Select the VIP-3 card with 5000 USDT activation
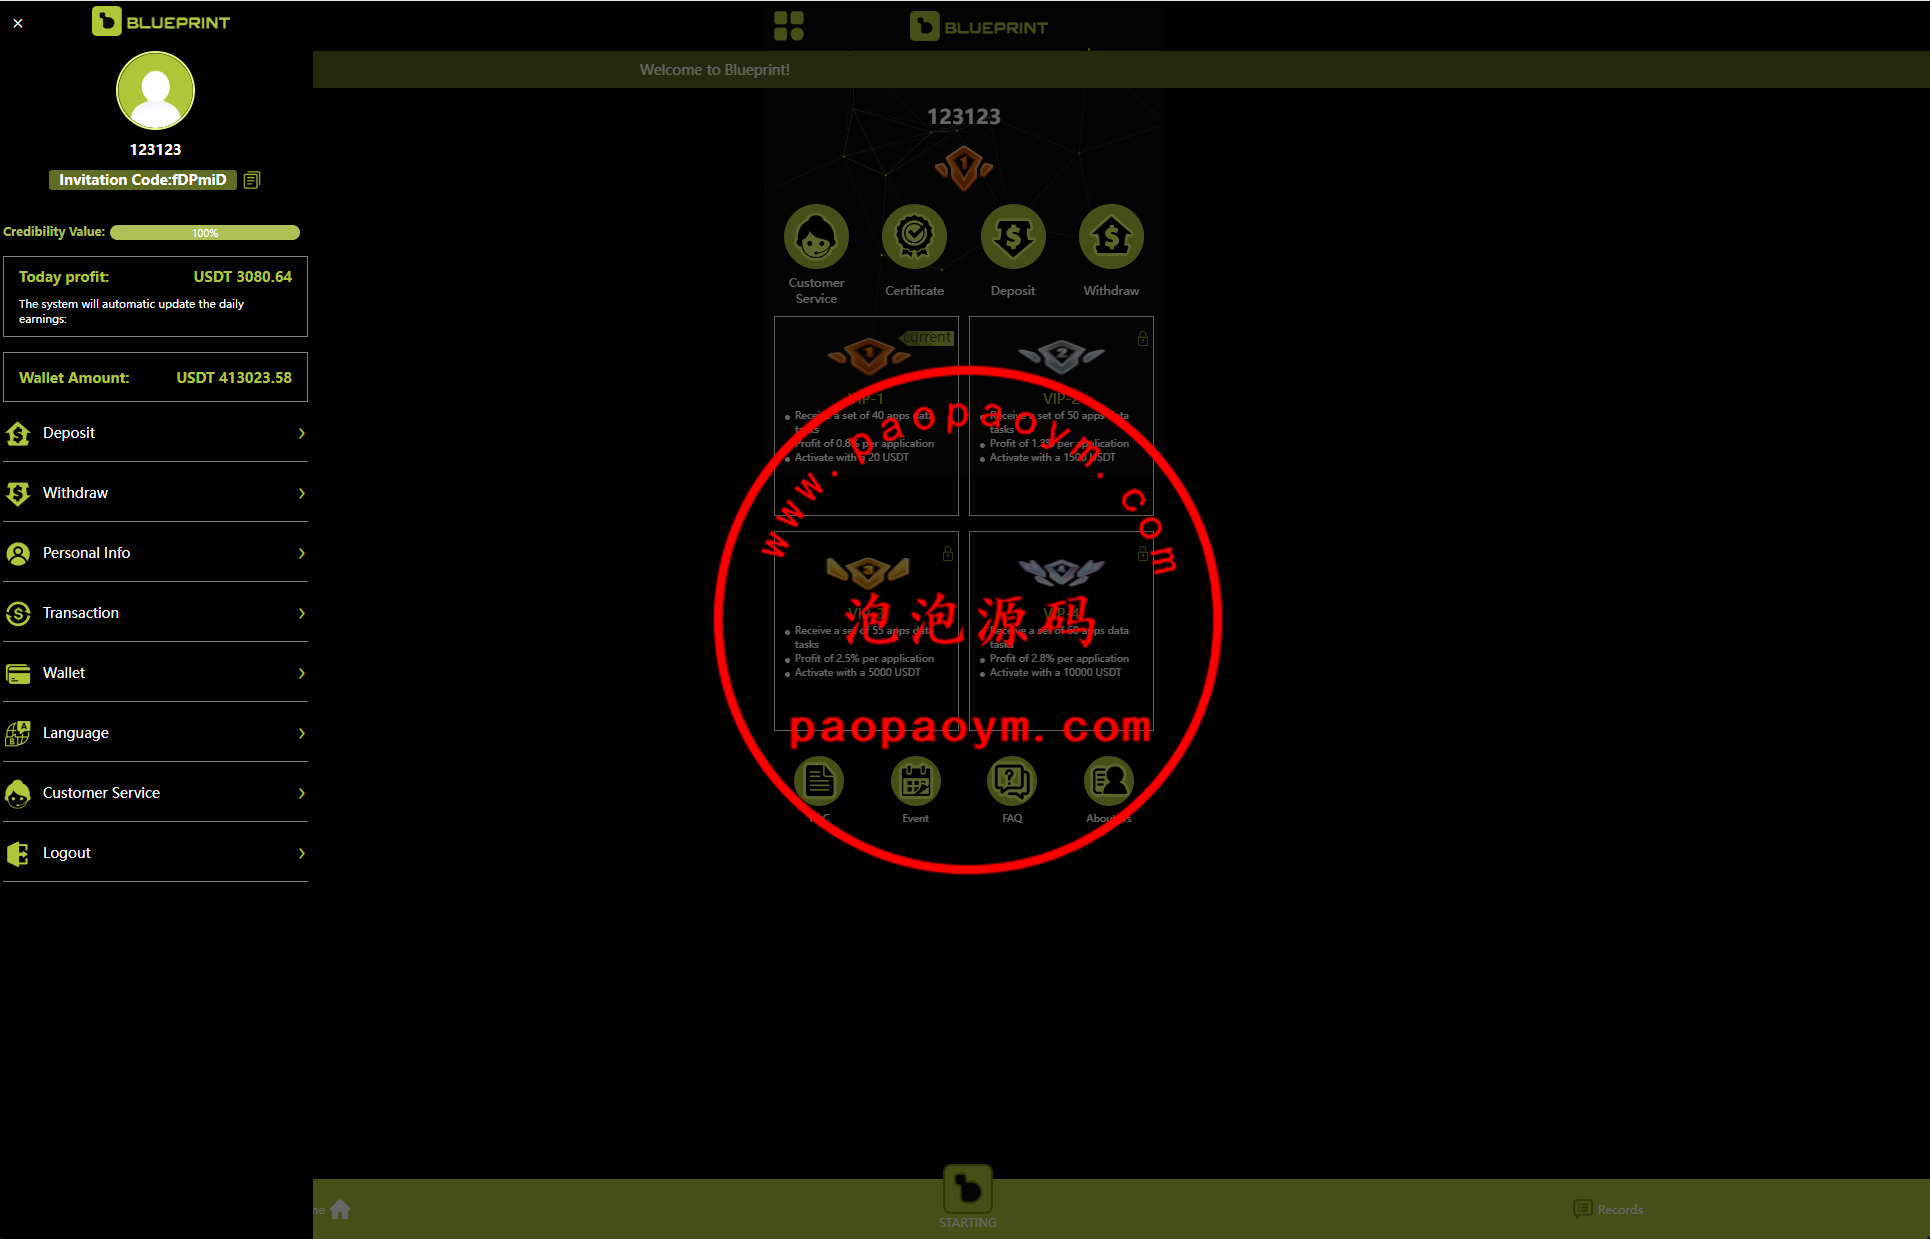Image resolution: width=1930 pixels, height=1239 pixels. [866, 631]
